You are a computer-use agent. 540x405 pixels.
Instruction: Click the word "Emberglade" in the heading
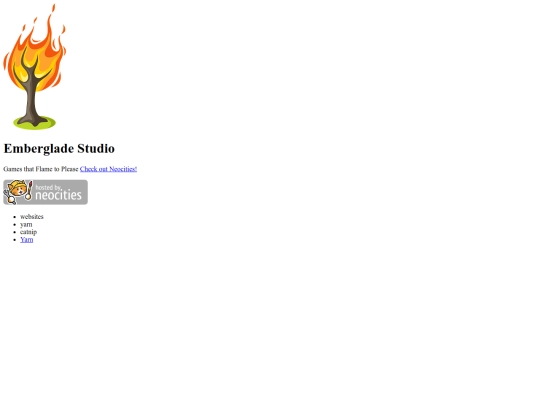click(39, 149)
